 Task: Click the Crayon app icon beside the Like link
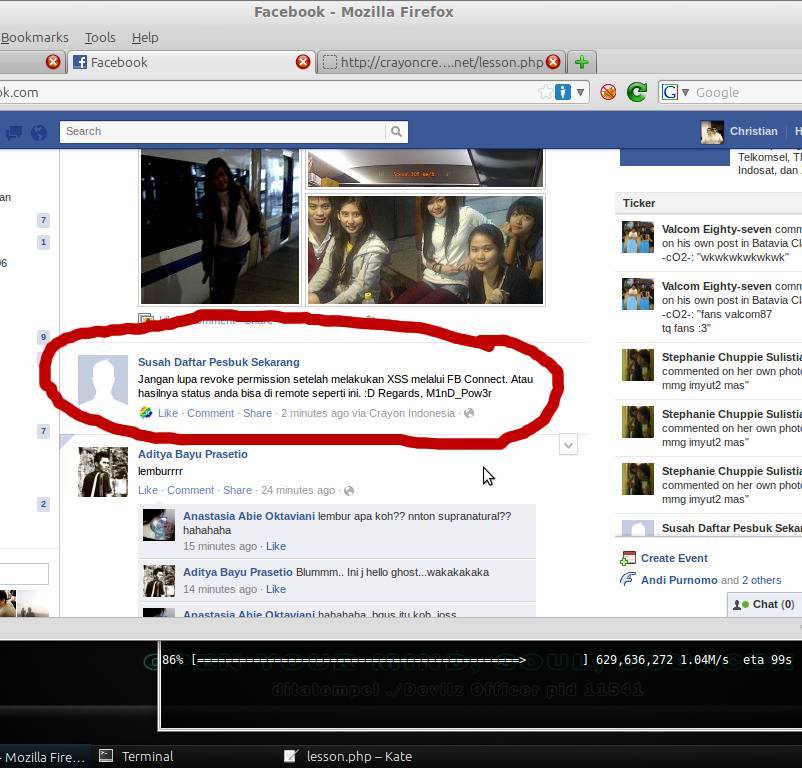(x=146, y=413)
